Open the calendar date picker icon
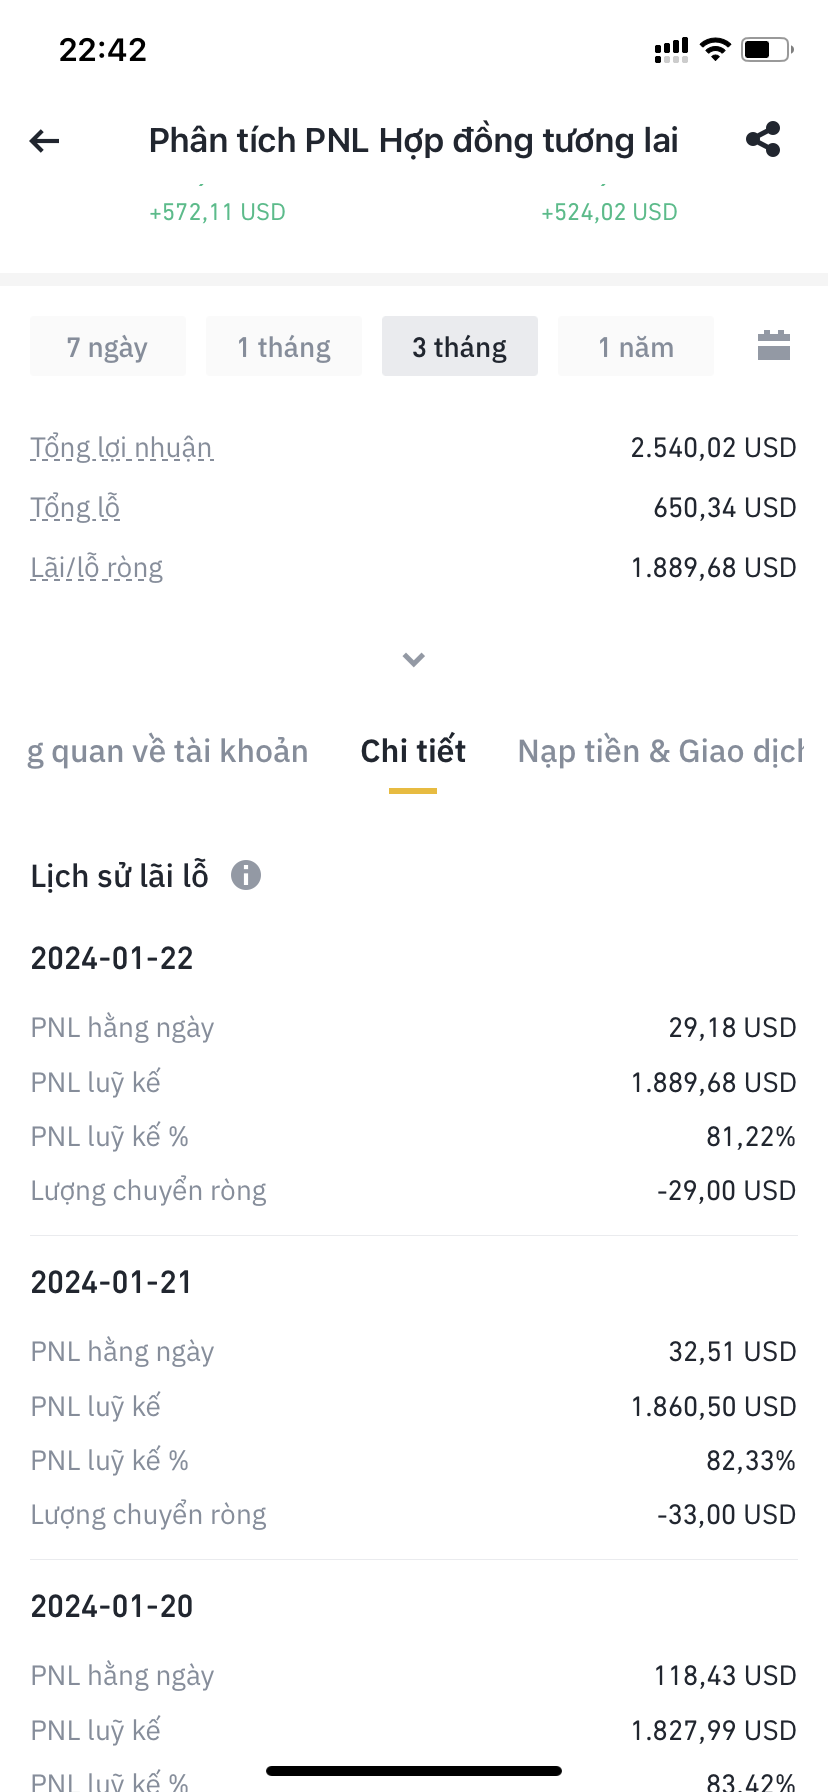This screenshot has width=828, height=1792. pos(774,346)
